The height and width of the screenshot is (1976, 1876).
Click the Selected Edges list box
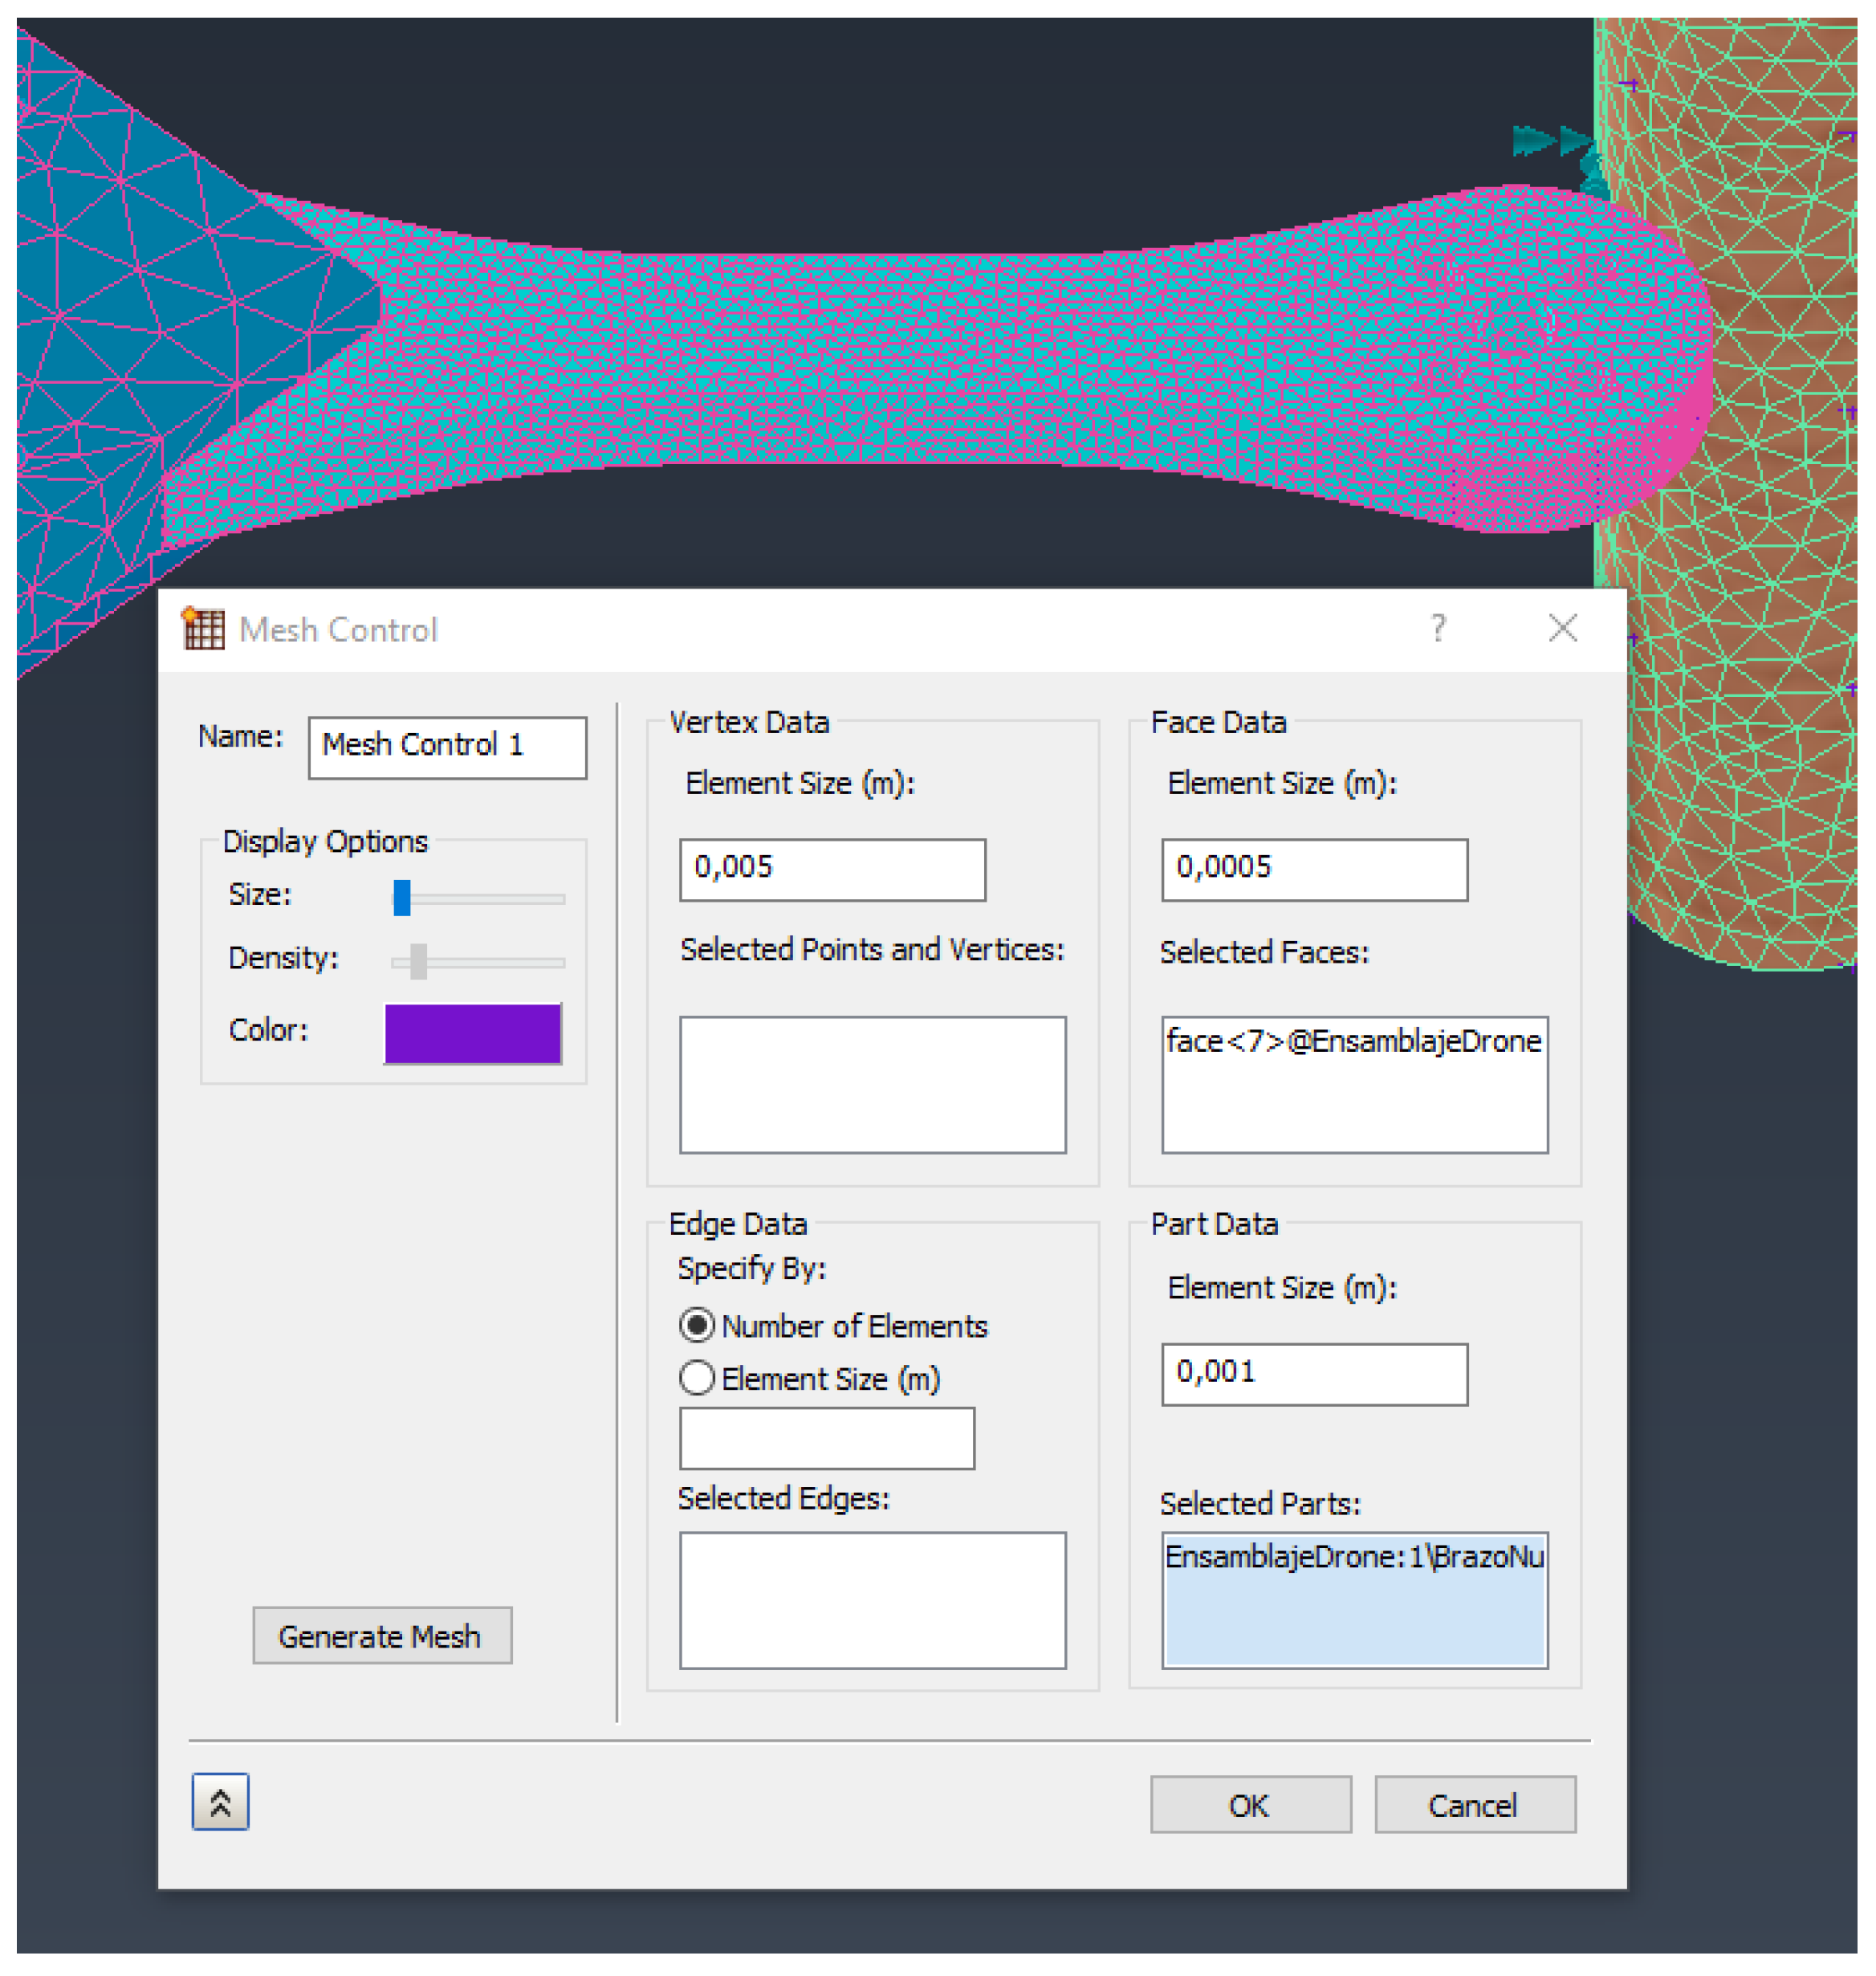tap(872, 1600)
